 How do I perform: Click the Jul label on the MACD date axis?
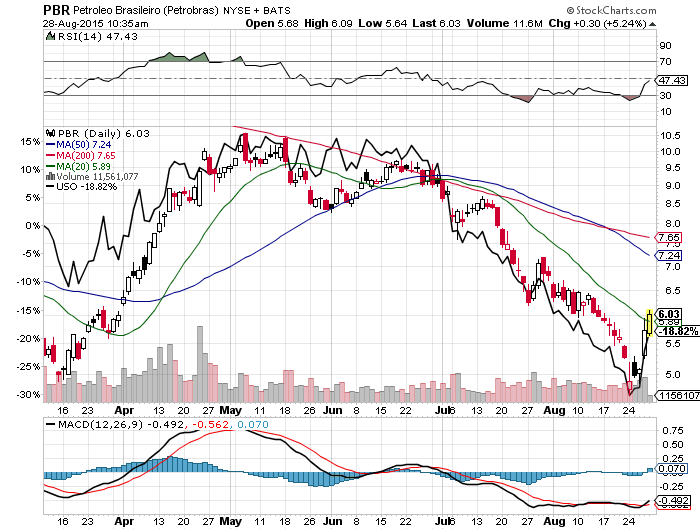coord(442,521)
